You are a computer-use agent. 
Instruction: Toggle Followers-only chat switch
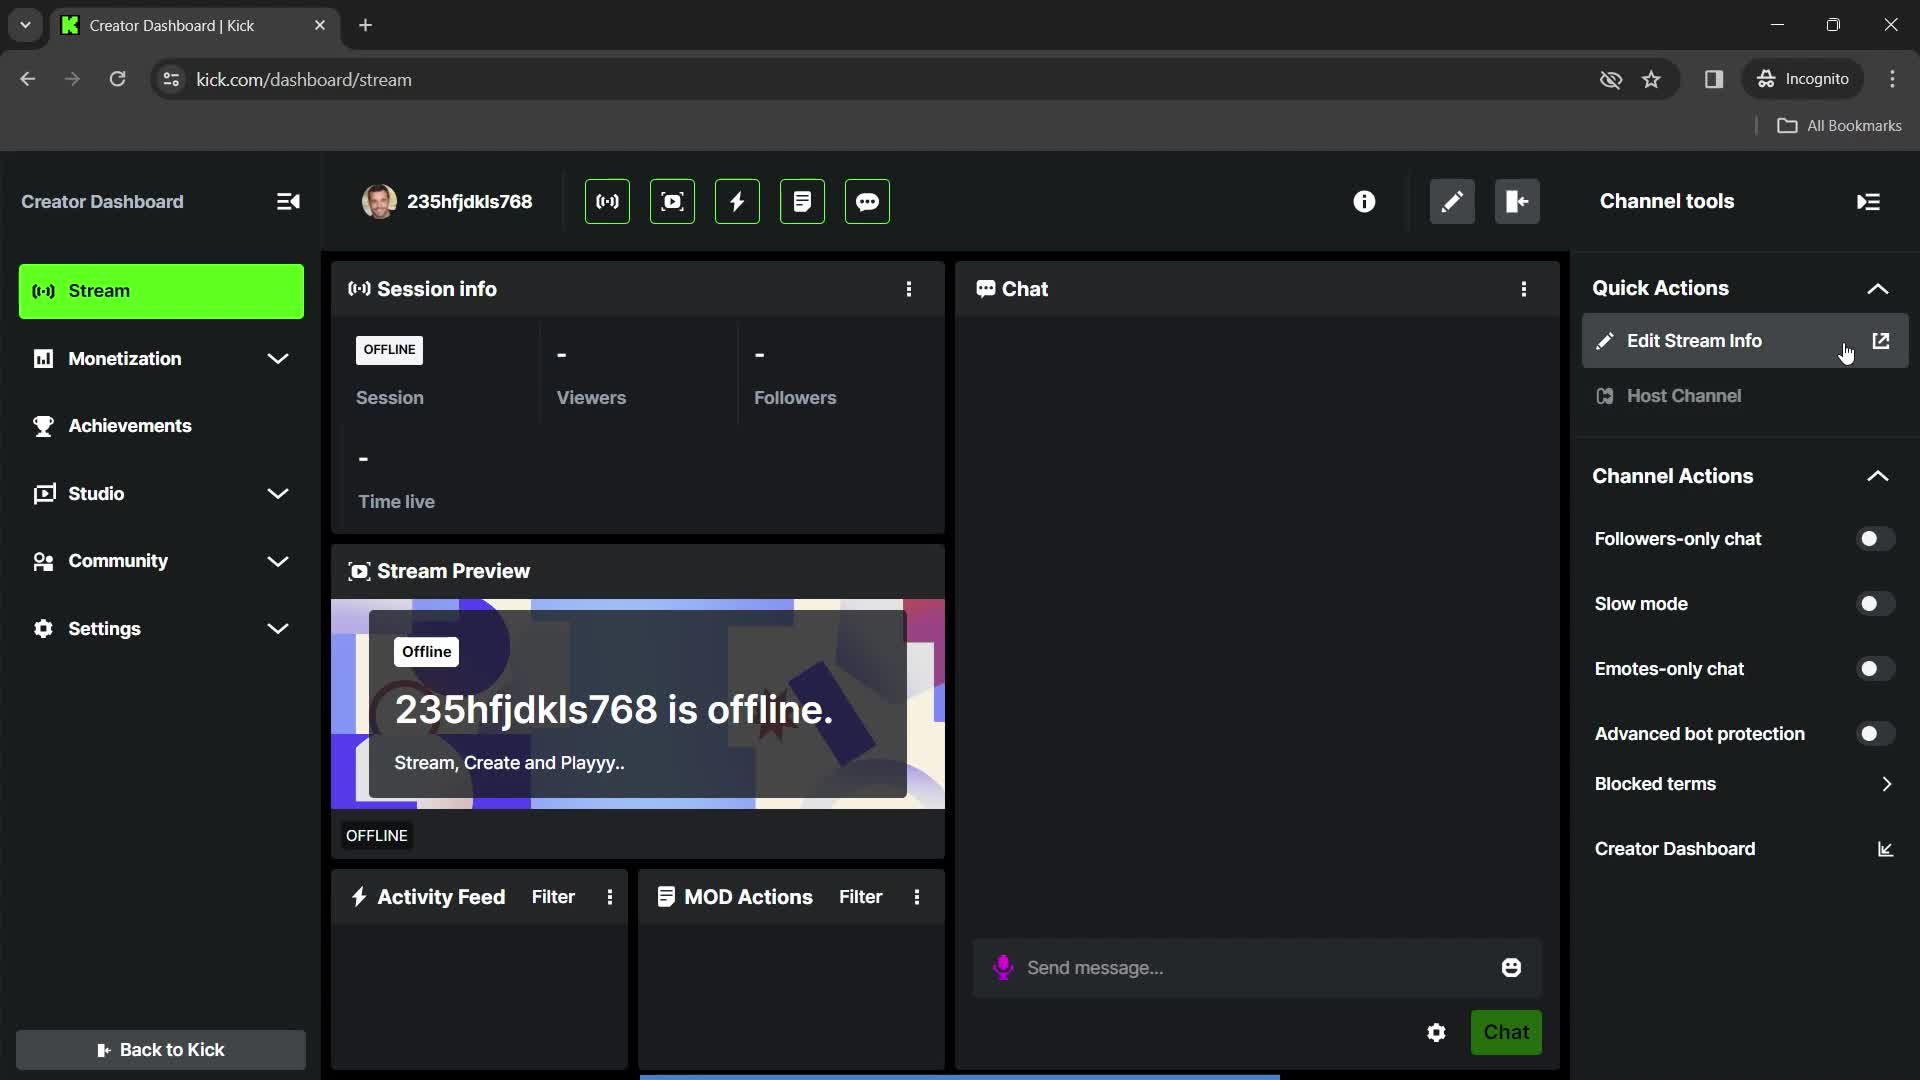pyautogui.click(x=1874, y=538)
